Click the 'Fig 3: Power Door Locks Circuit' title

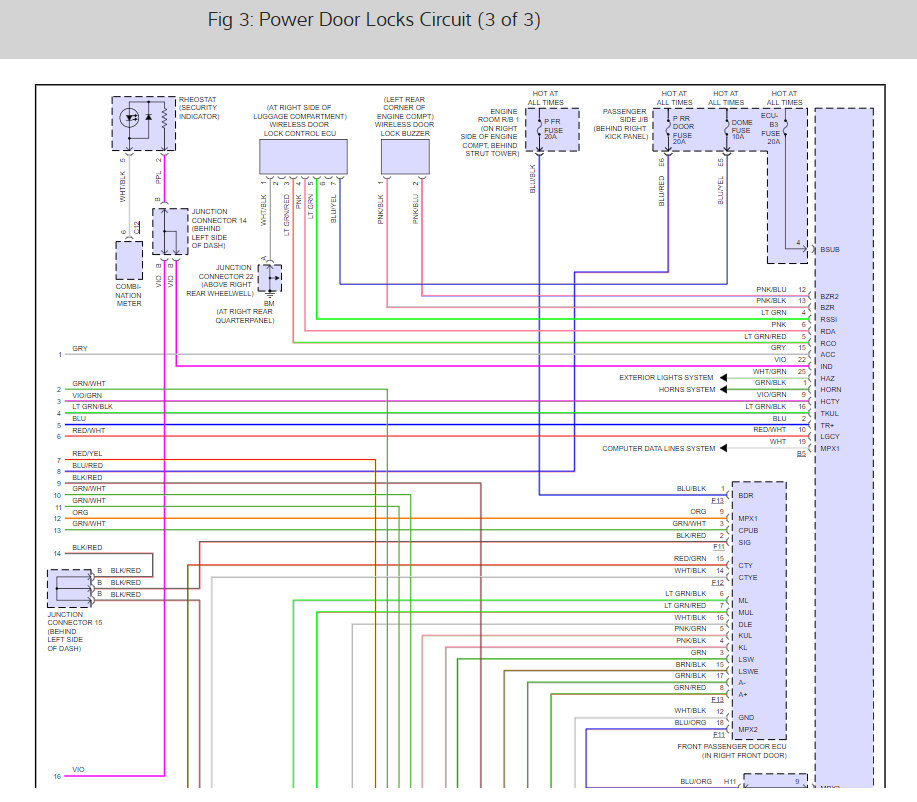point(374,20)
